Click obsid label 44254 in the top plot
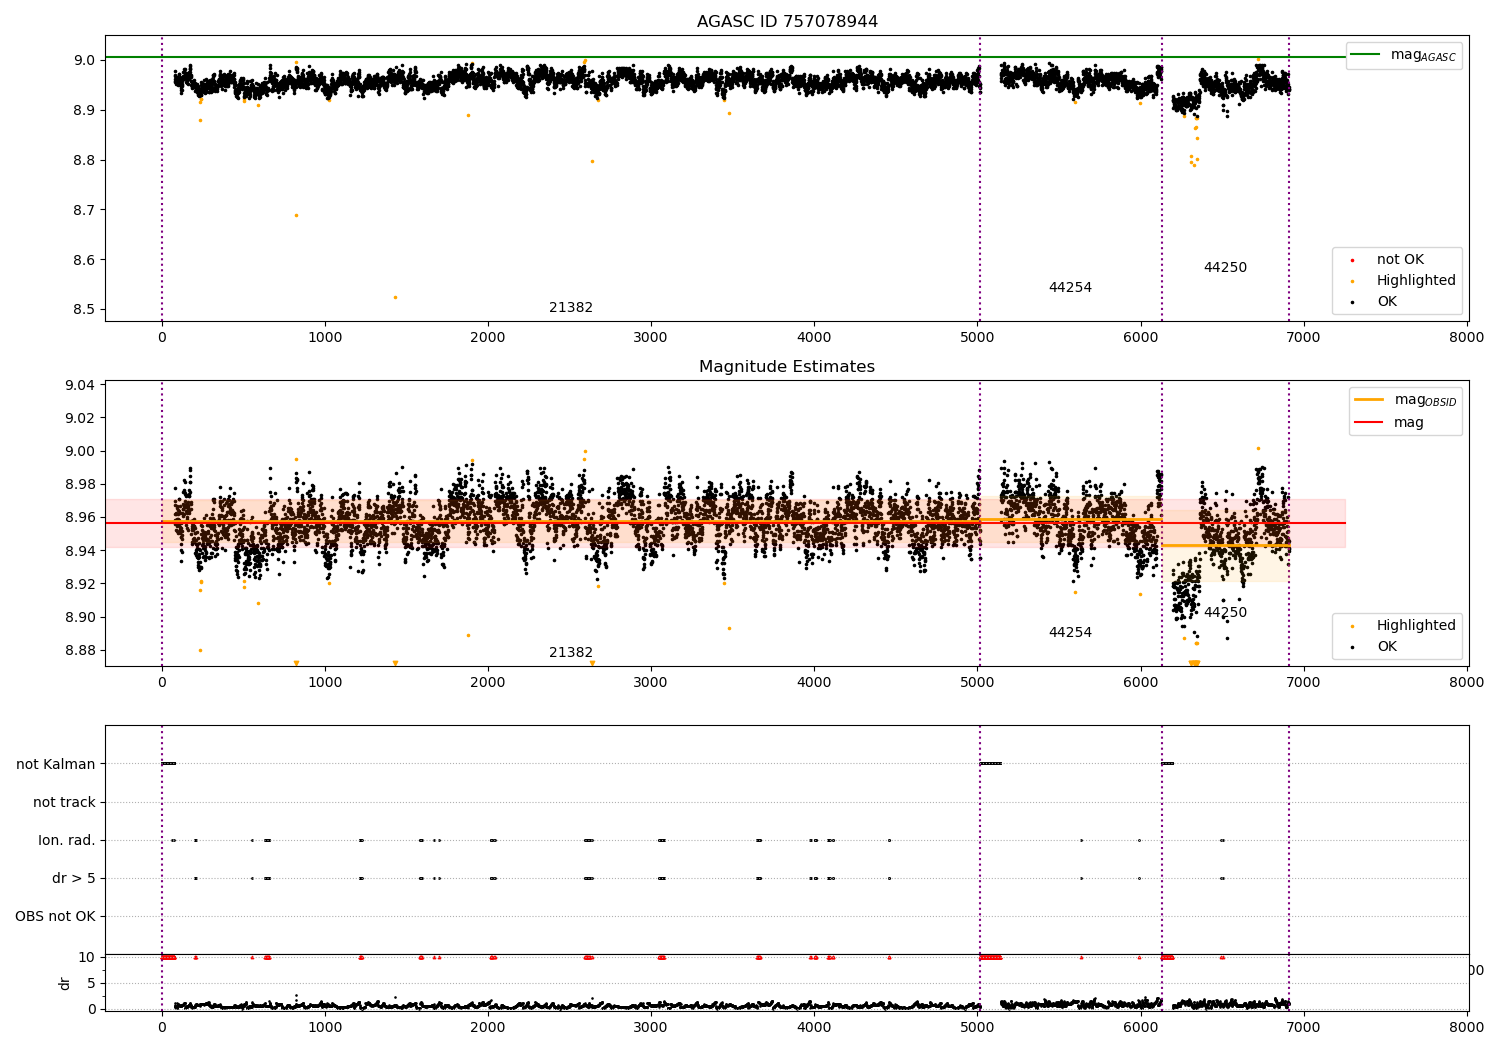This screenshot has height=1050, width=1500. pos(1070,288)
